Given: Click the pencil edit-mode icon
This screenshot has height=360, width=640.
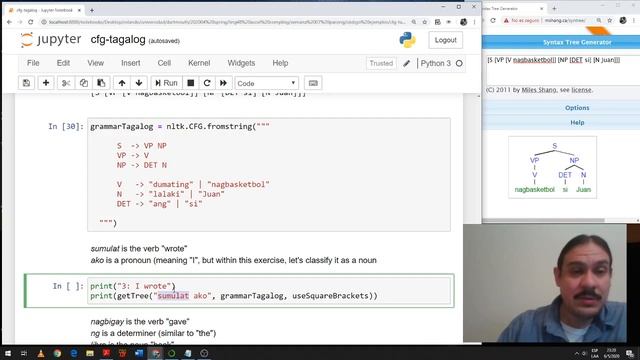Looking at the screenshot, I should (407, 63).
